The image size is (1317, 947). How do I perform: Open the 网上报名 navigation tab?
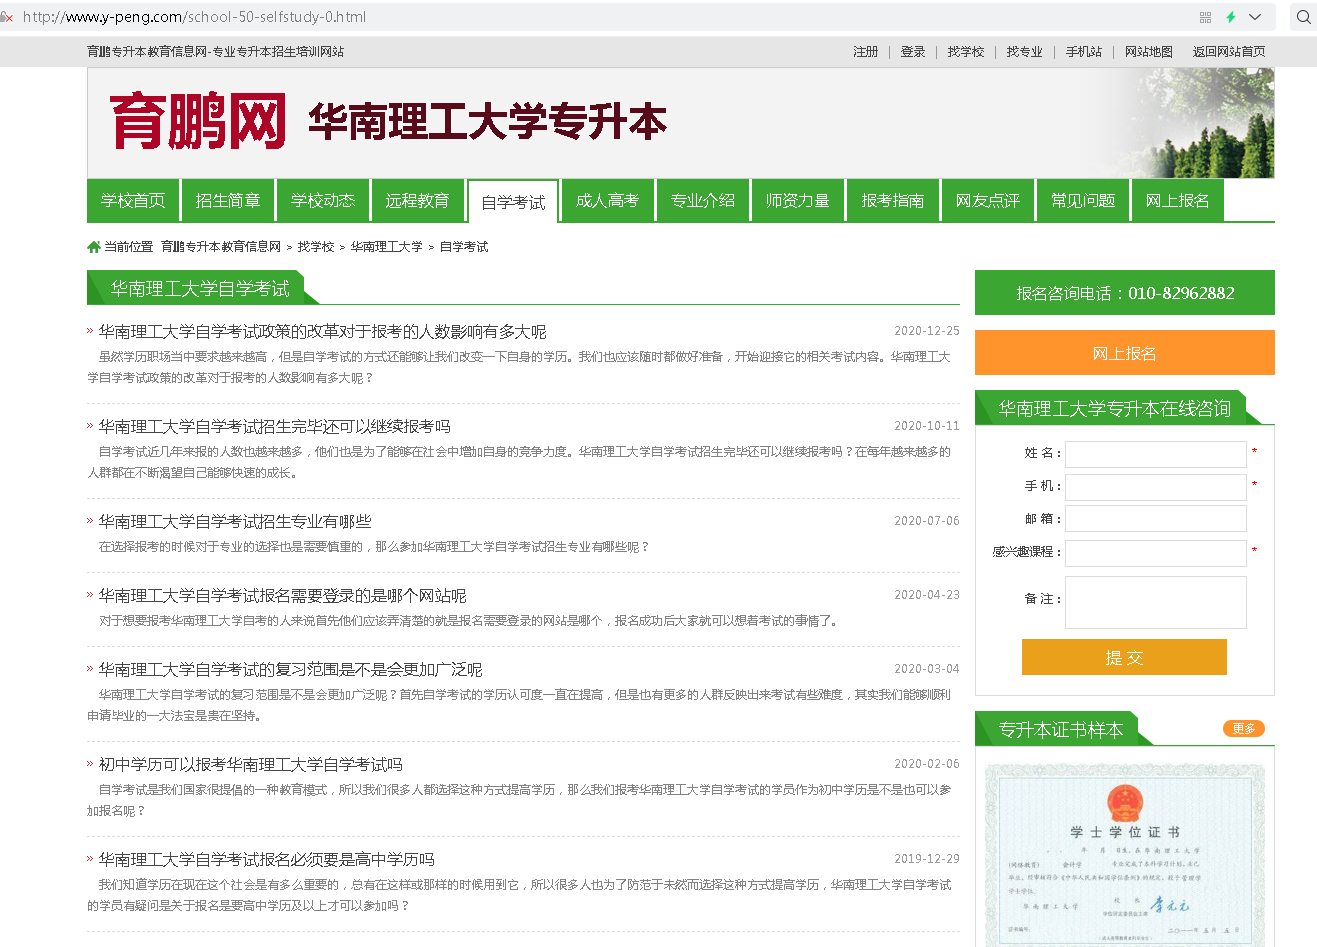(1177, 201)
